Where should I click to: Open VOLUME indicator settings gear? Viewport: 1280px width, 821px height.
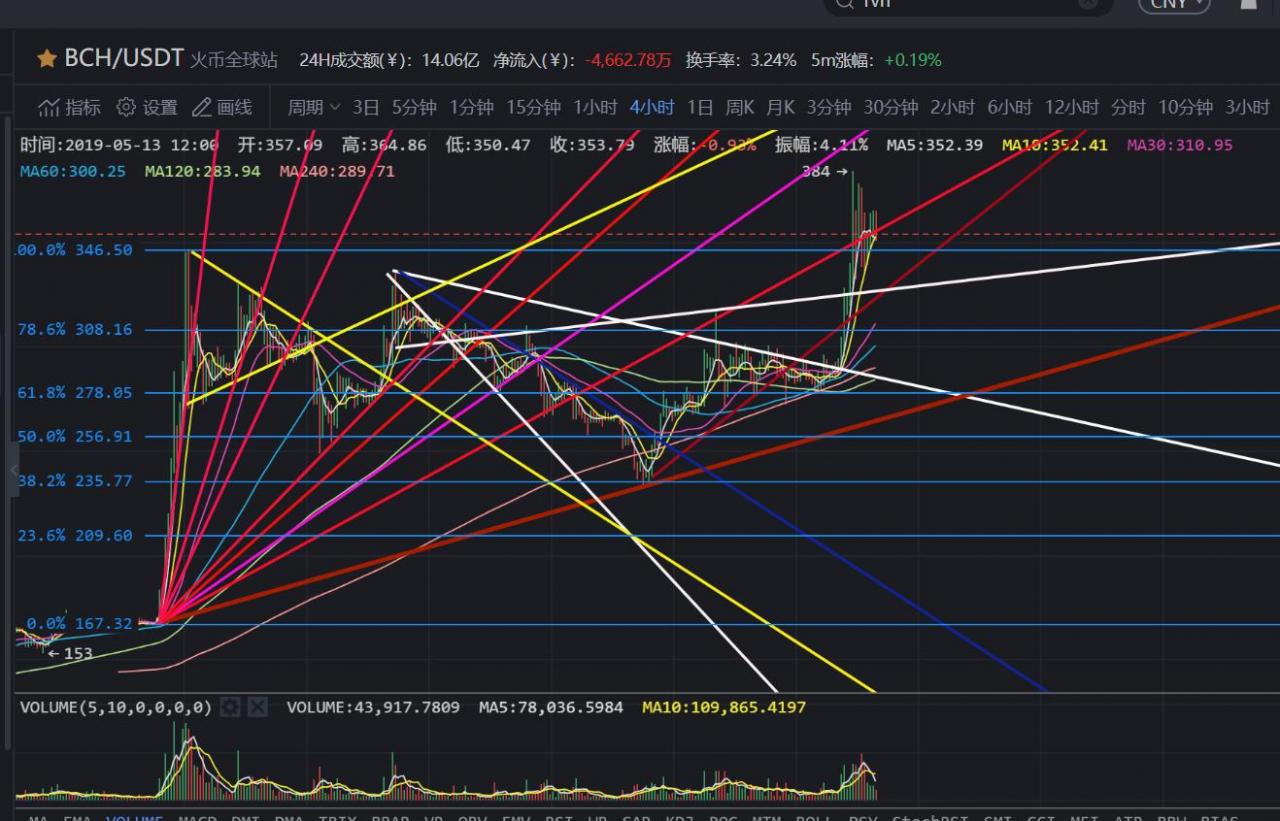coord(230,707)
